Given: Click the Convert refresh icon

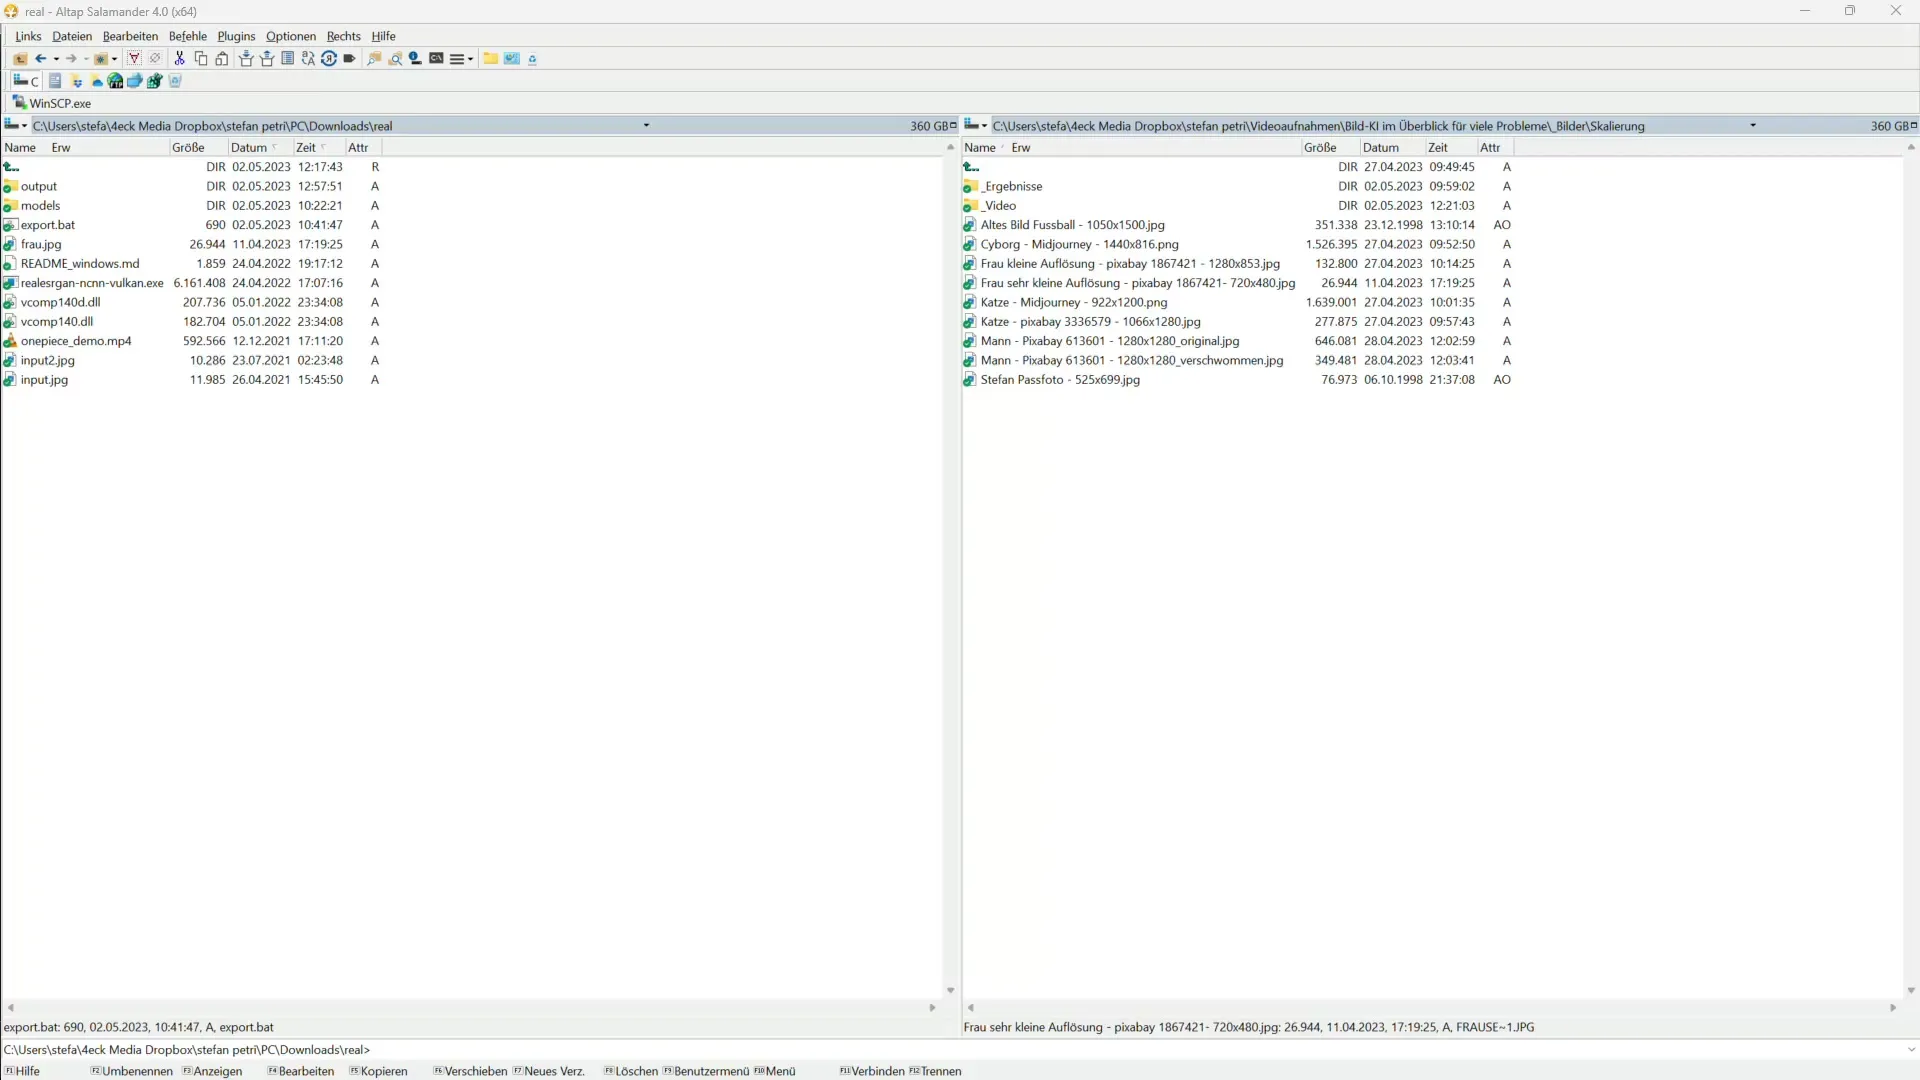Looking at the screenshot, I should click(x=329, y=59).
